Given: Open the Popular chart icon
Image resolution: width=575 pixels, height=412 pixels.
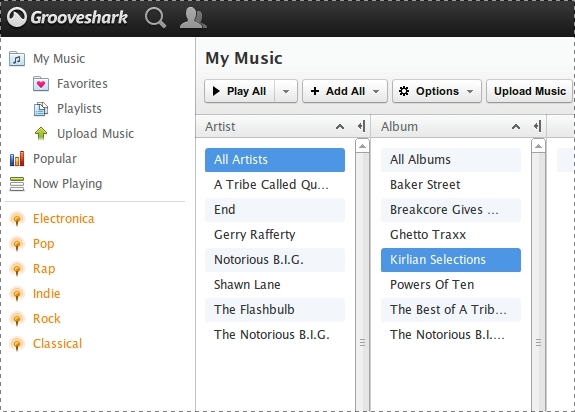Looking at the screenshot, I should pyautogui.click(x=17, y=159).
